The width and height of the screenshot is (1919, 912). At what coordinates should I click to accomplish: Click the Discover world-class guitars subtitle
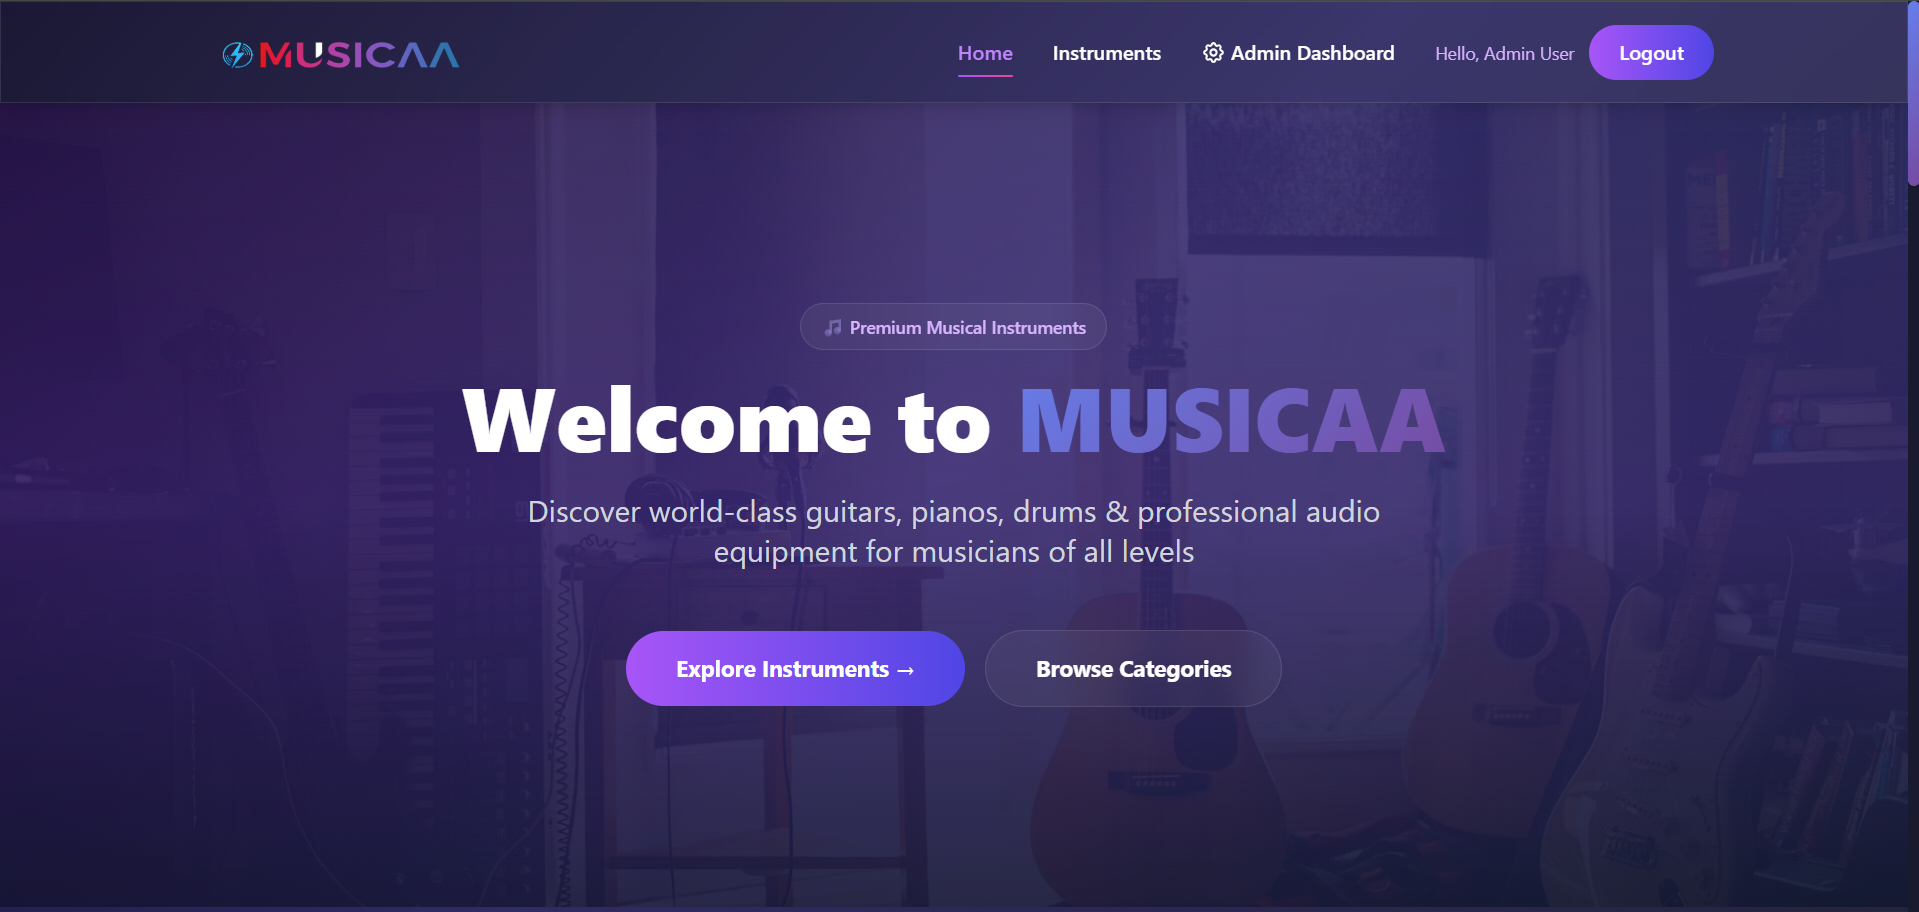point(954,531)
